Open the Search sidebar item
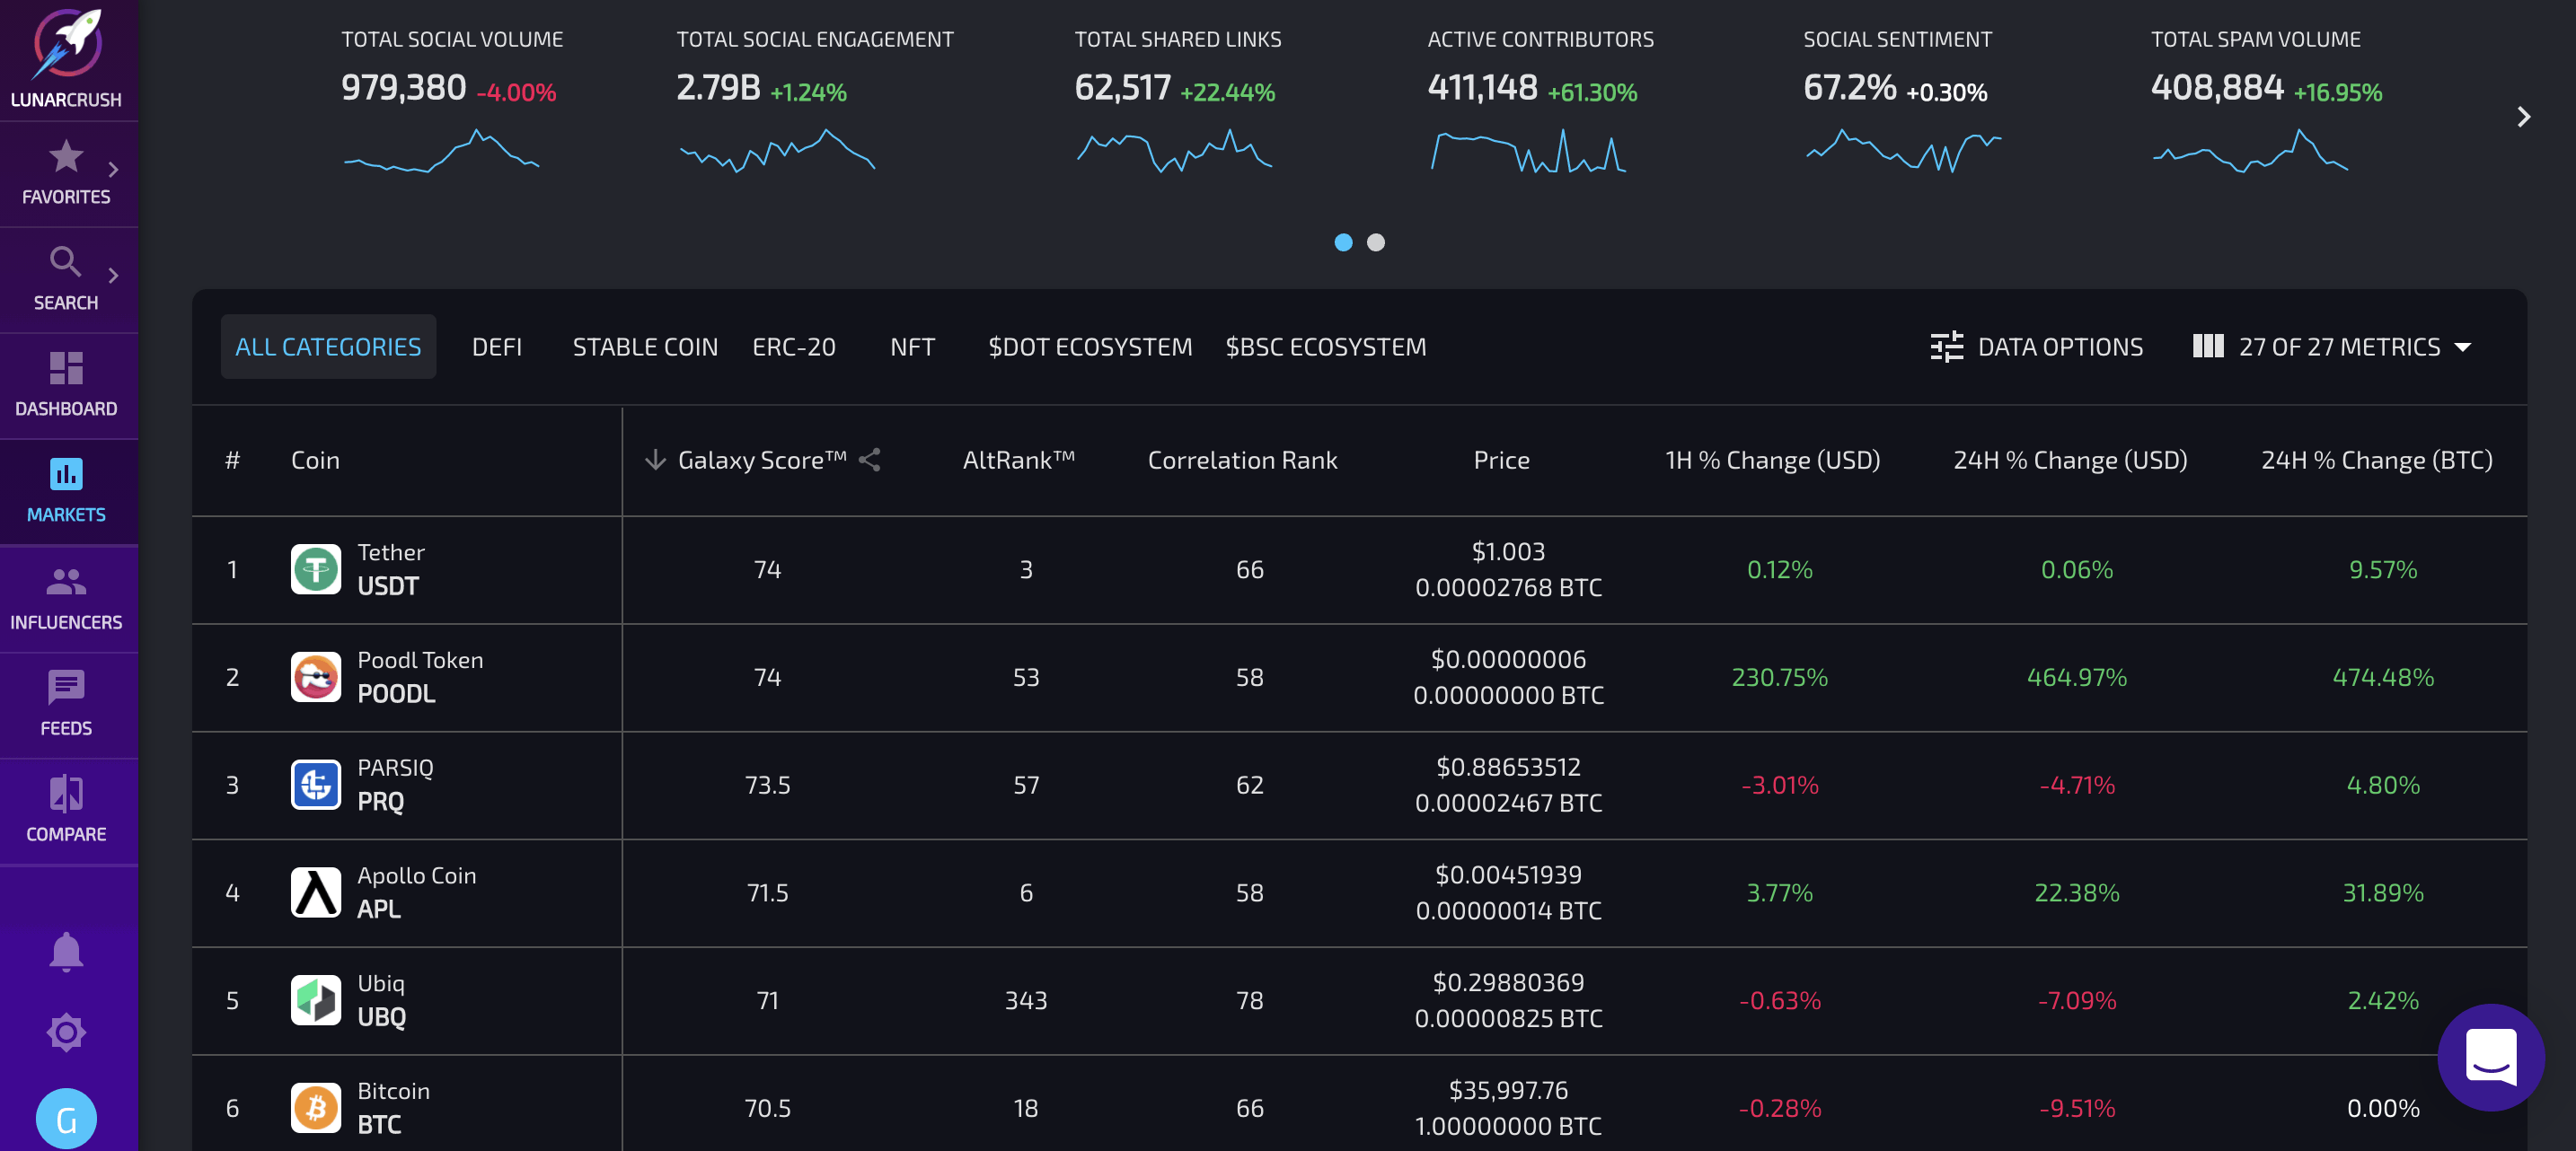2576x1151 pixels. [66, 279]
